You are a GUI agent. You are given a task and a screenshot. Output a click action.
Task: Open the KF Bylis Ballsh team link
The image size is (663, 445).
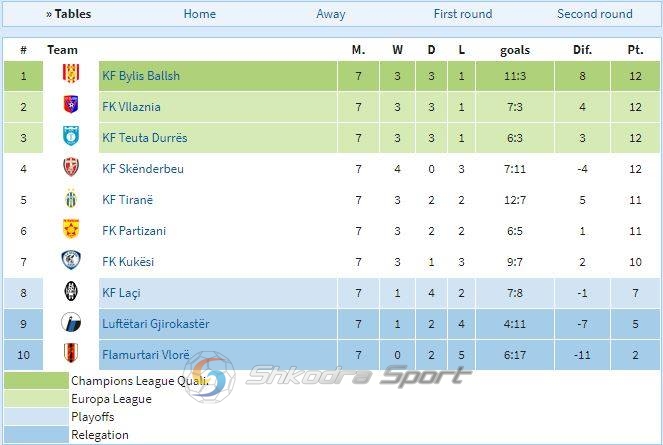tap(141, 76)
